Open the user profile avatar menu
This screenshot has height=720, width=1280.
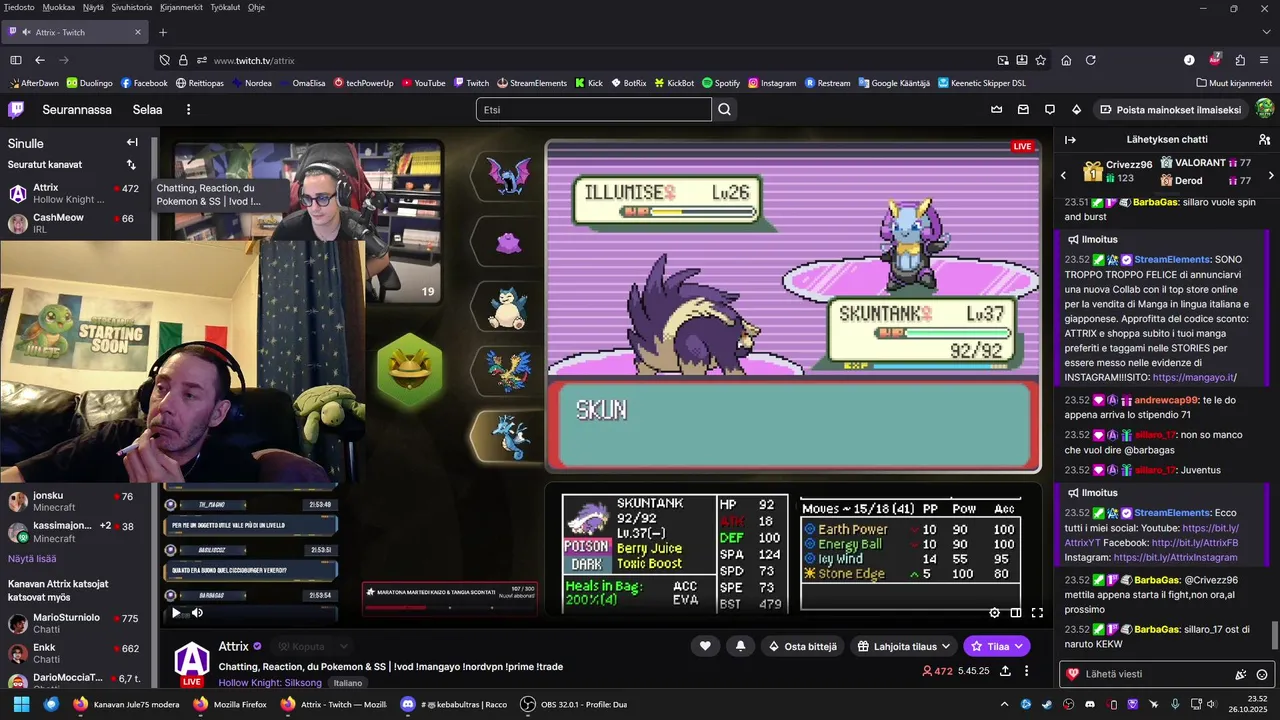pos(1264,109)
